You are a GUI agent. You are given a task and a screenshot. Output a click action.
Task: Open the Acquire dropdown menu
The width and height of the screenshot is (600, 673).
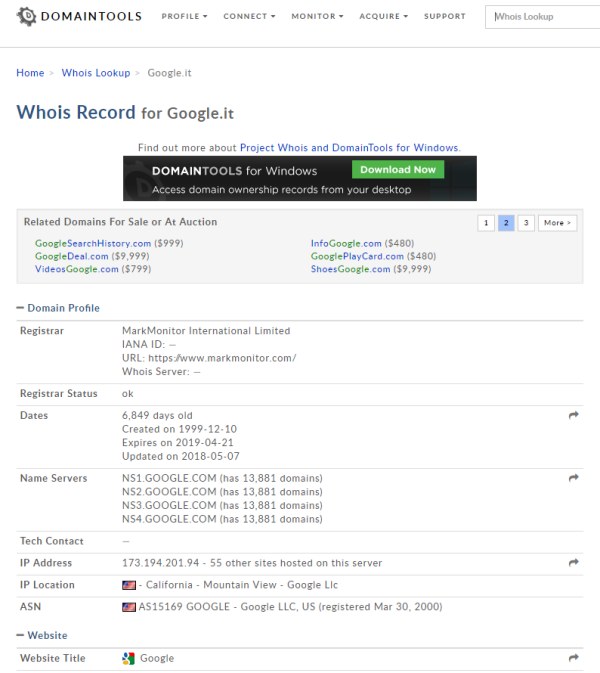(x=383, y=17)
